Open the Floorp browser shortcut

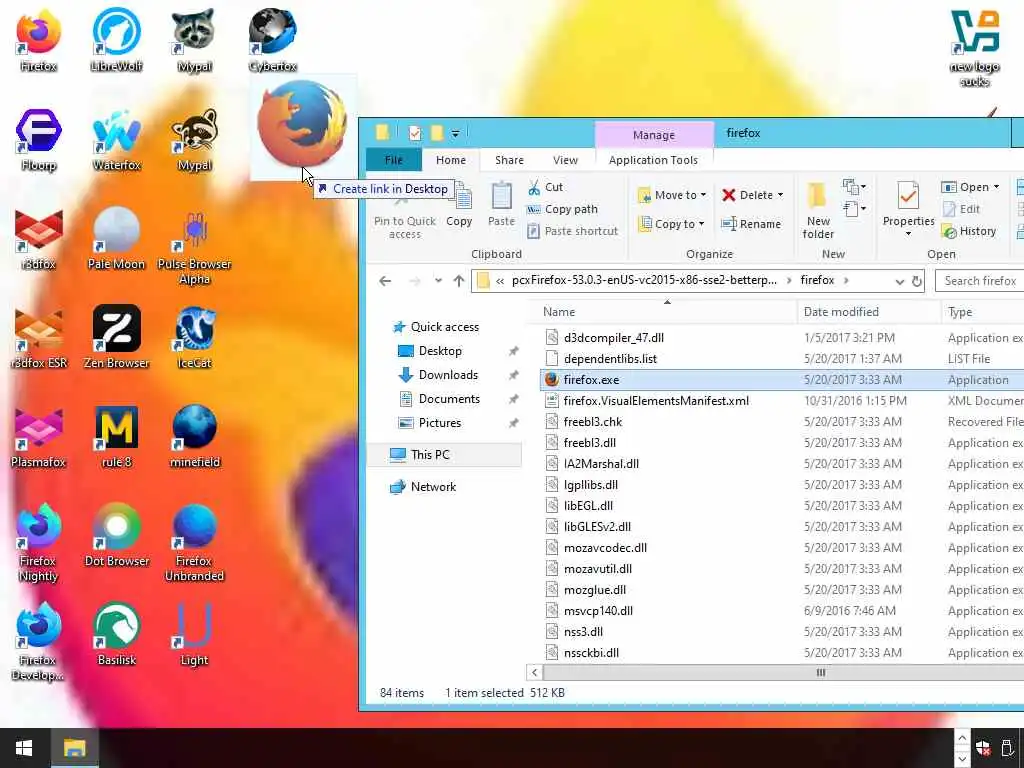click(x=38, y=139)
